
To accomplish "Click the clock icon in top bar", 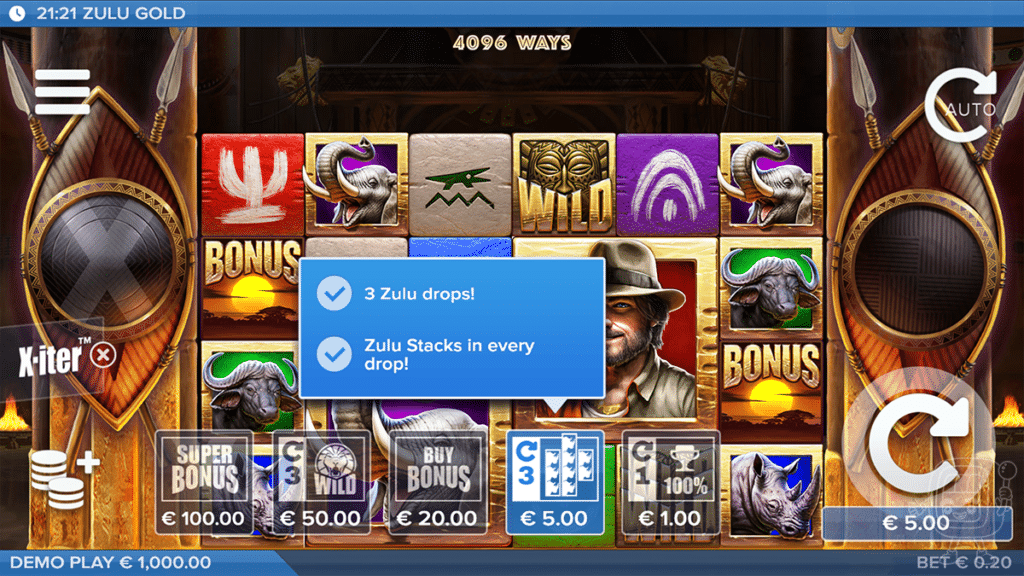I will tap(17, 13).
